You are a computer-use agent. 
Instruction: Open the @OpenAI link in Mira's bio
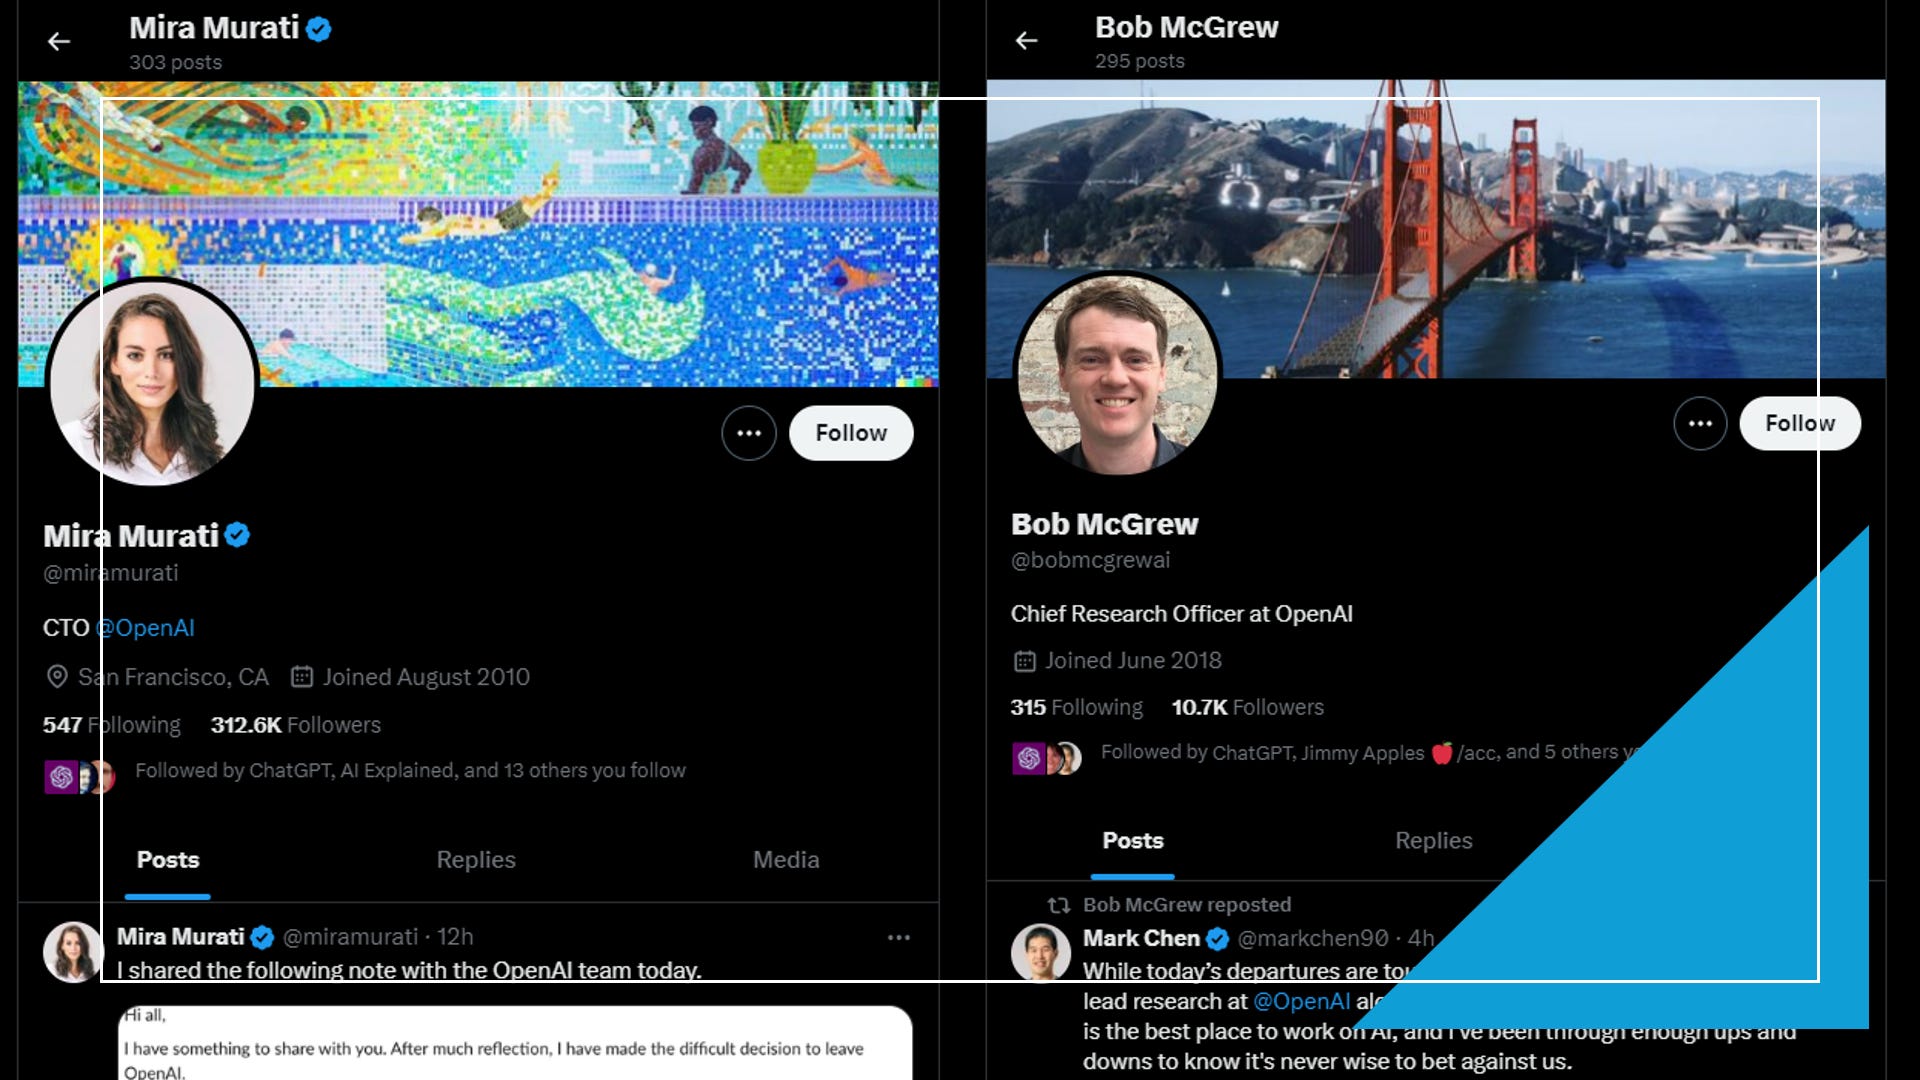pos(145,628)
